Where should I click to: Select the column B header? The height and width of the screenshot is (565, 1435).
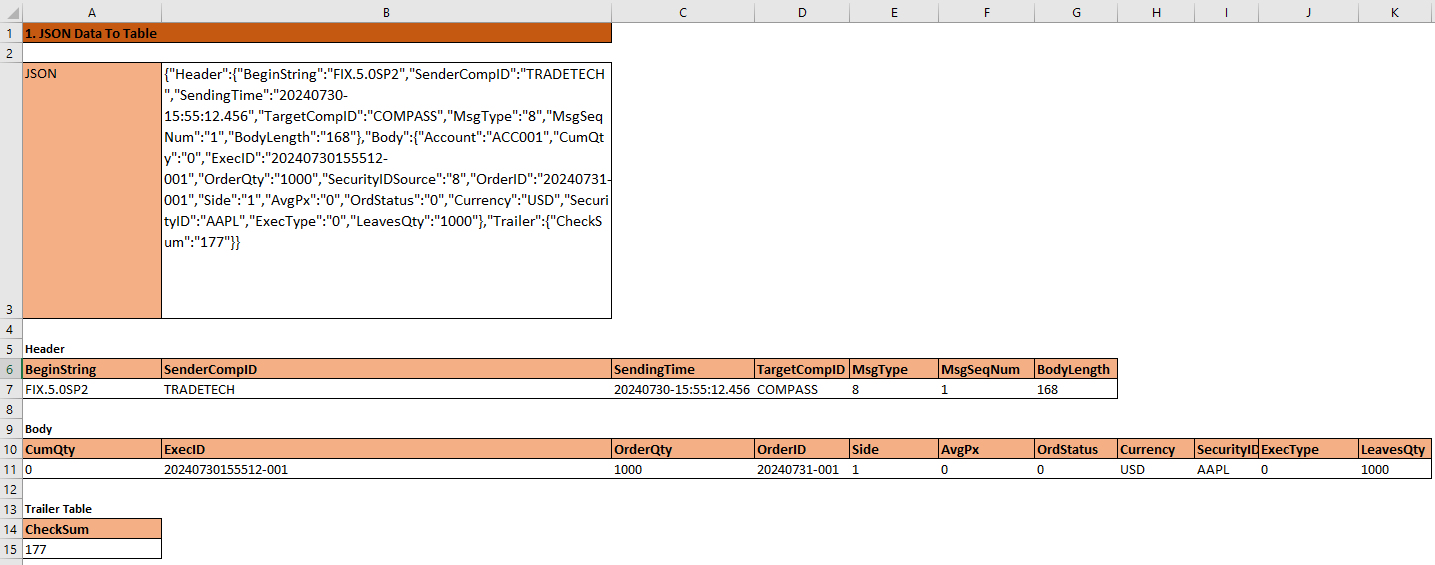tap(386, 12)
